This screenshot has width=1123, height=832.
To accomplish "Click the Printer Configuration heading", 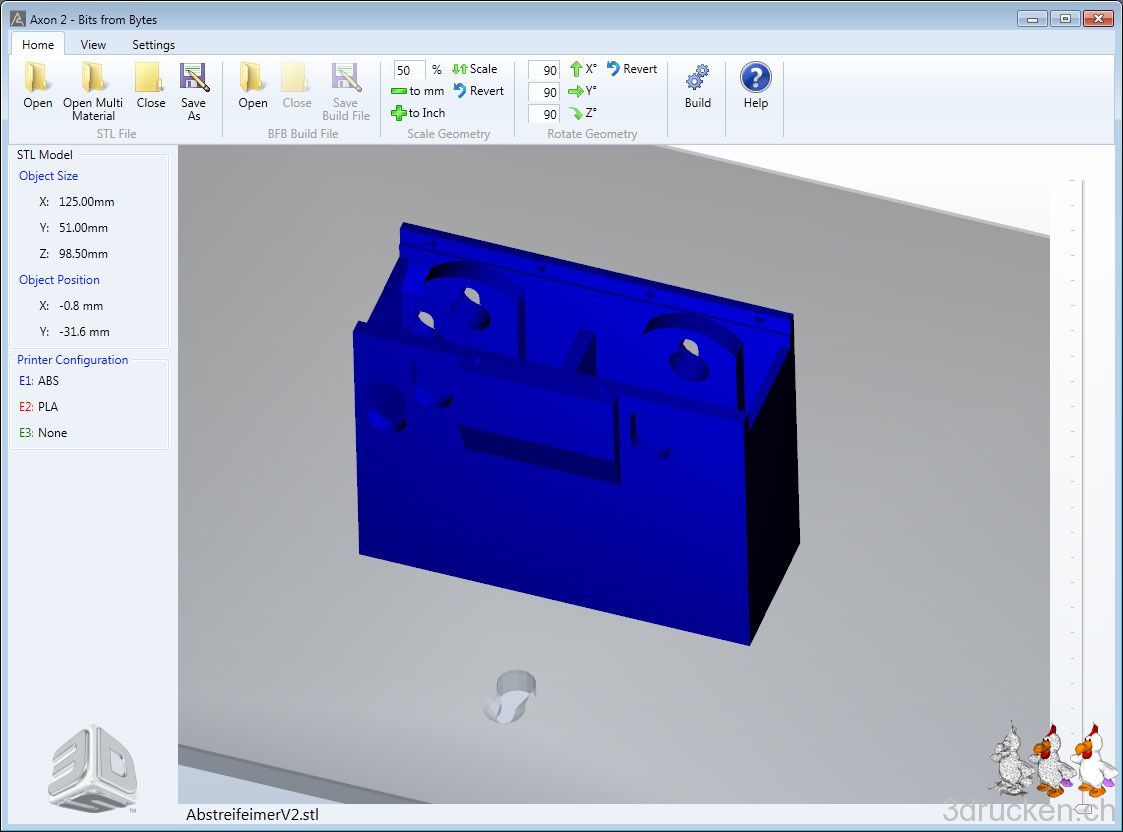I will (72, 359).
